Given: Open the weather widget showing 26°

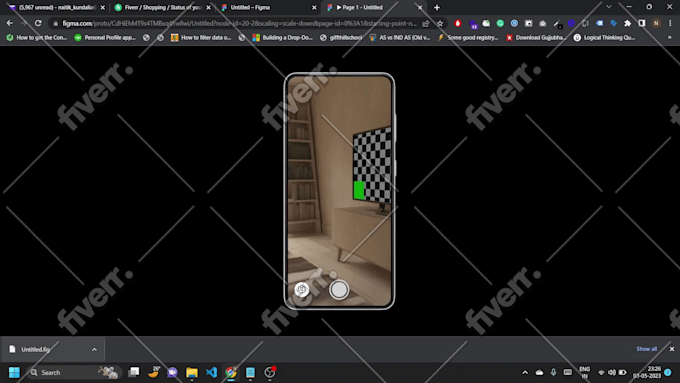Looking at the screenshot, I should [154, 372].
